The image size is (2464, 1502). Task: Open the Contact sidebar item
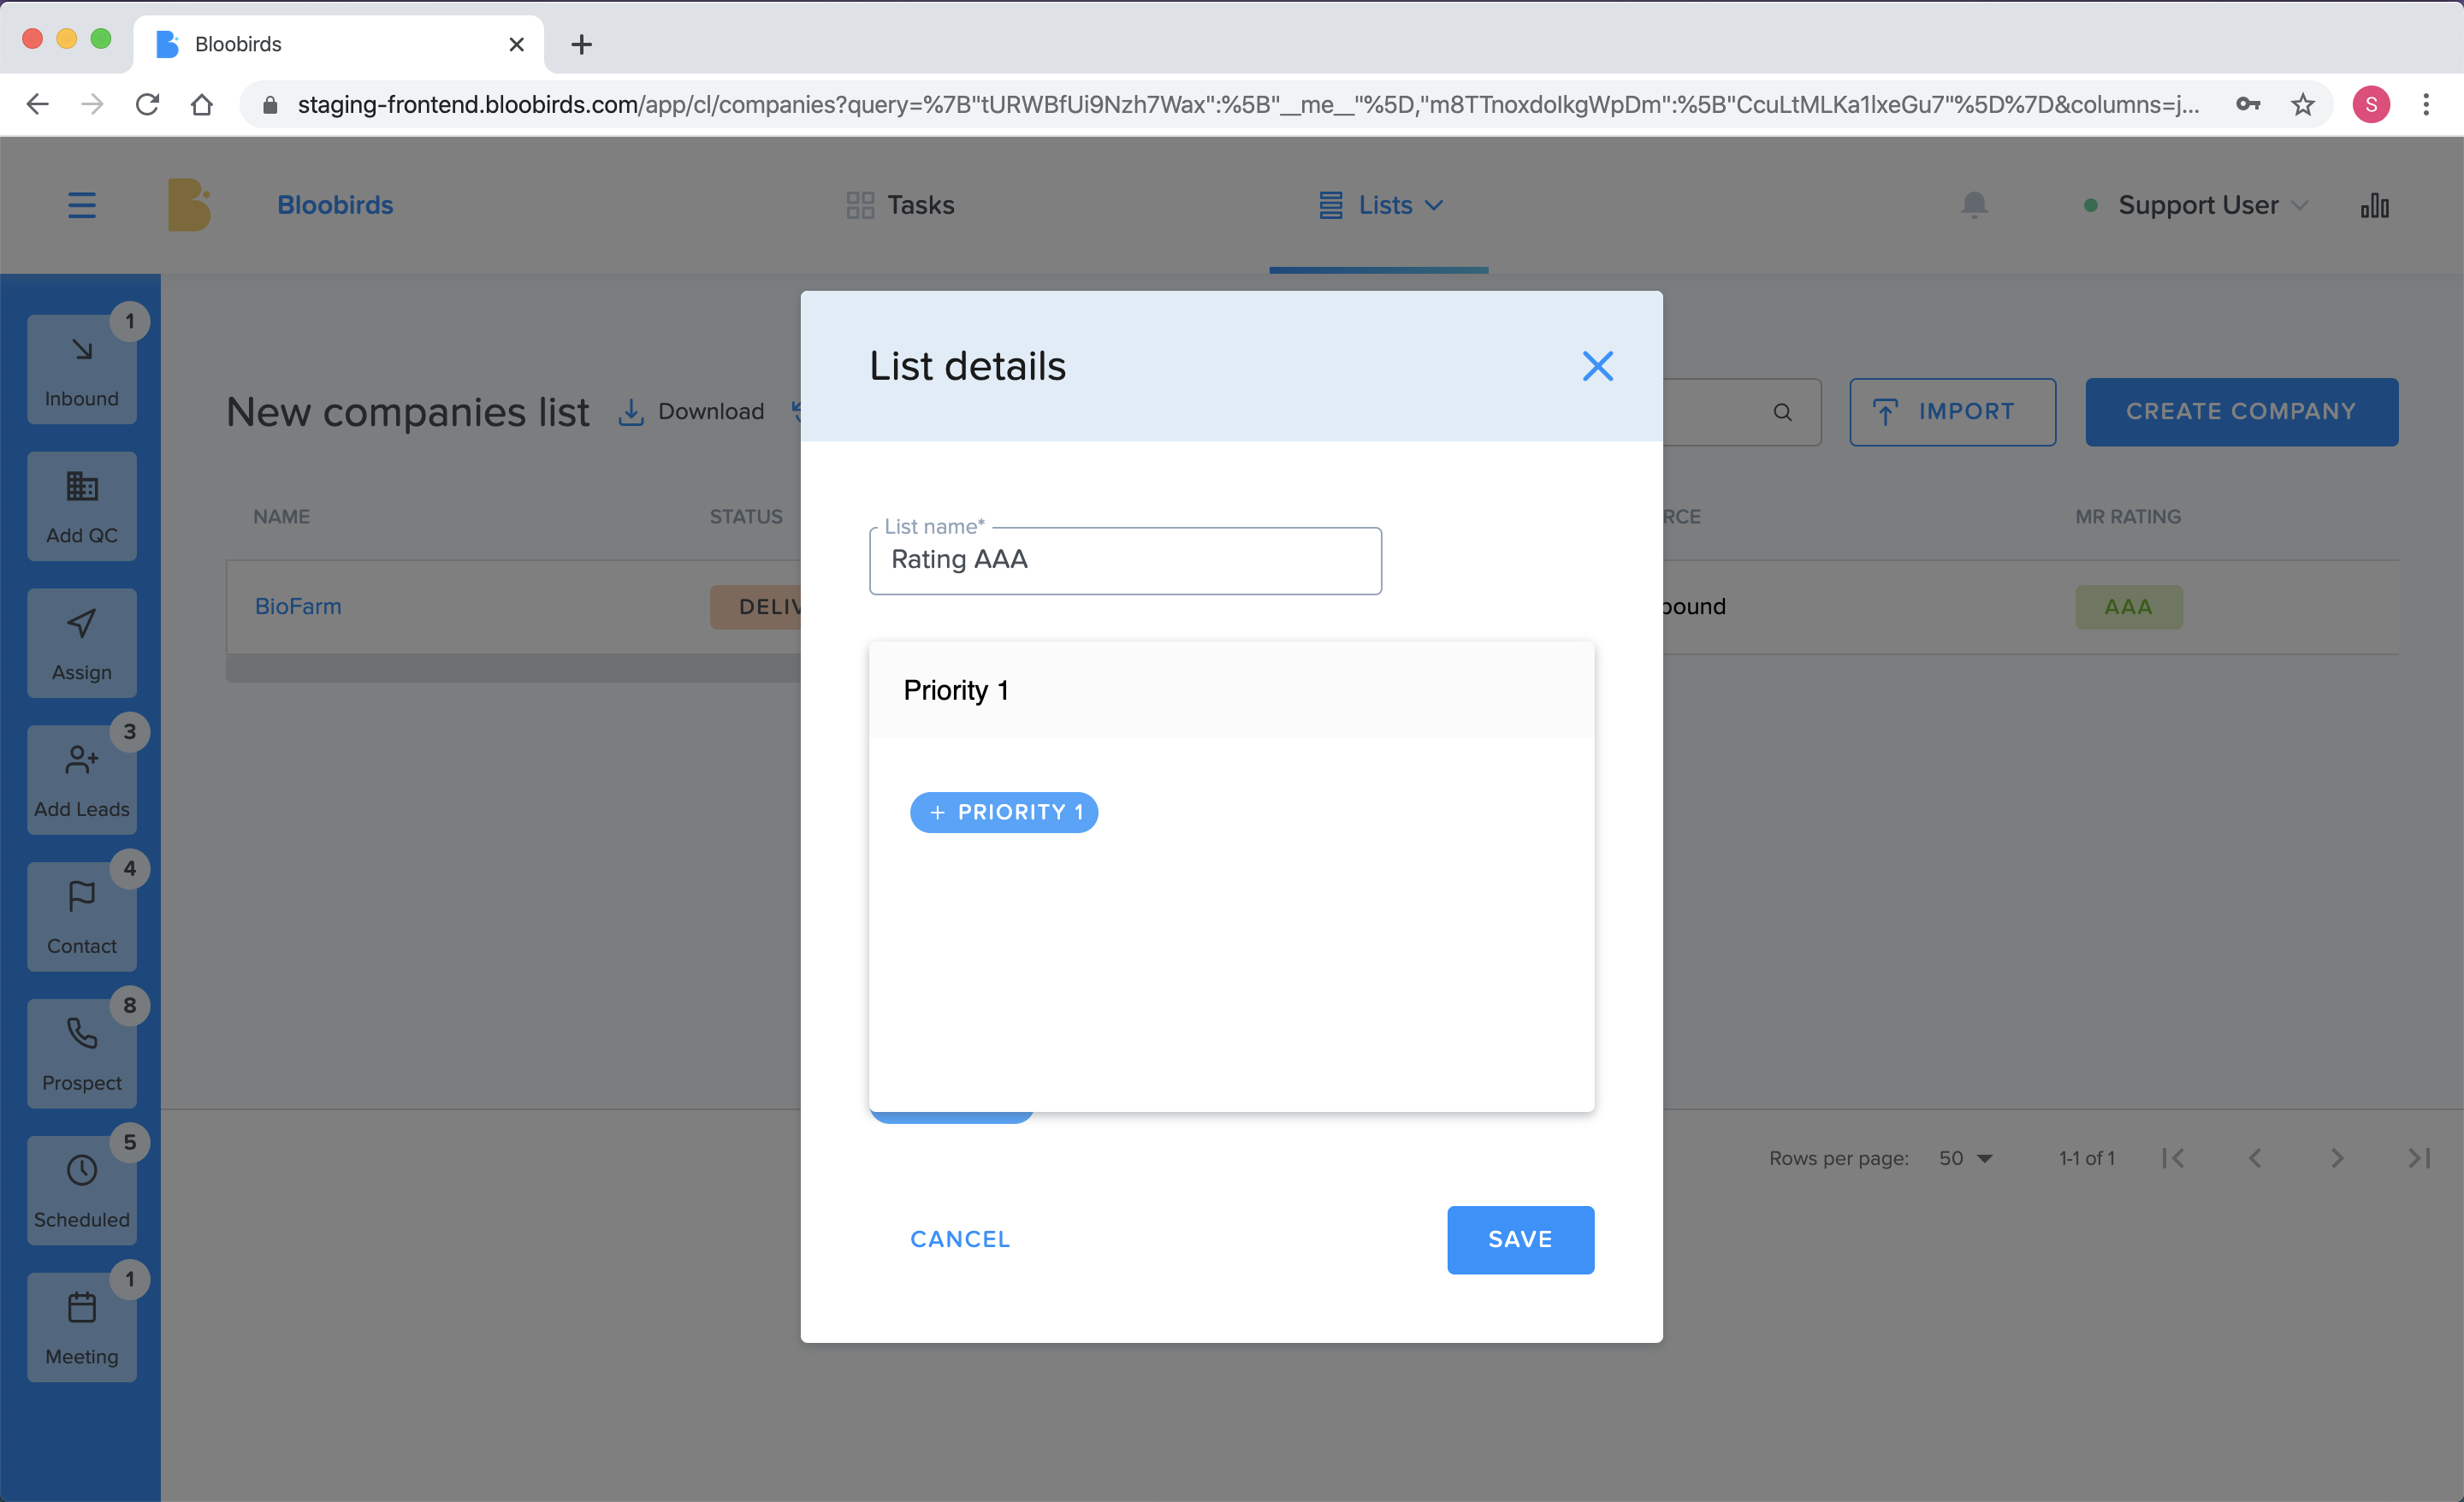(x=82, y=917)
